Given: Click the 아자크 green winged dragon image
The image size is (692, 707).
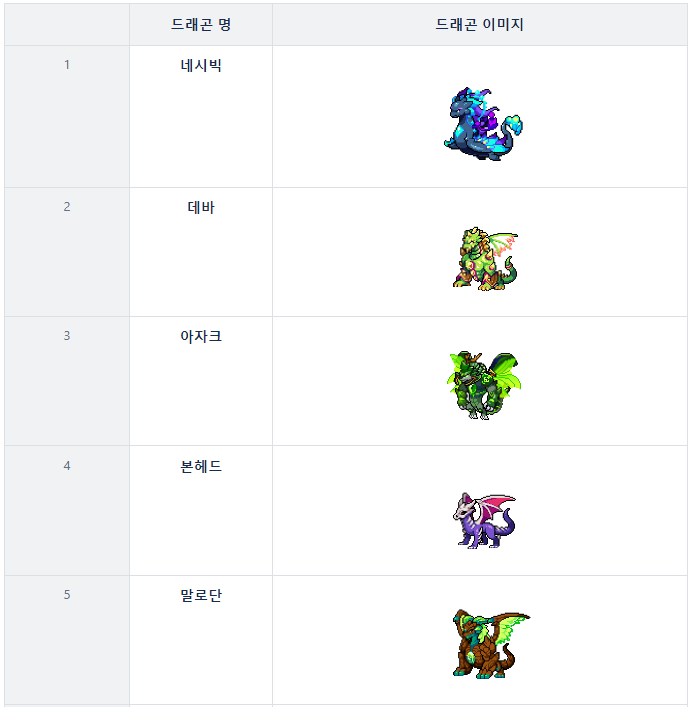Looking at the screenshot, I should tap(484, 384).
